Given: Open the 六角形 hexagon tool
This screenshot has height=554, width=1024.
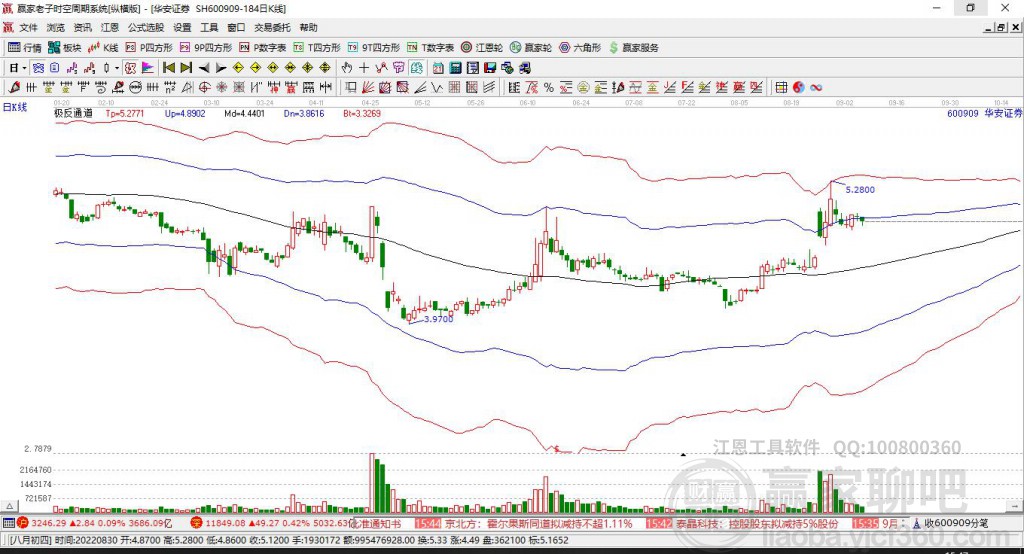Looking at the screenshot, I should click(580, 48).
